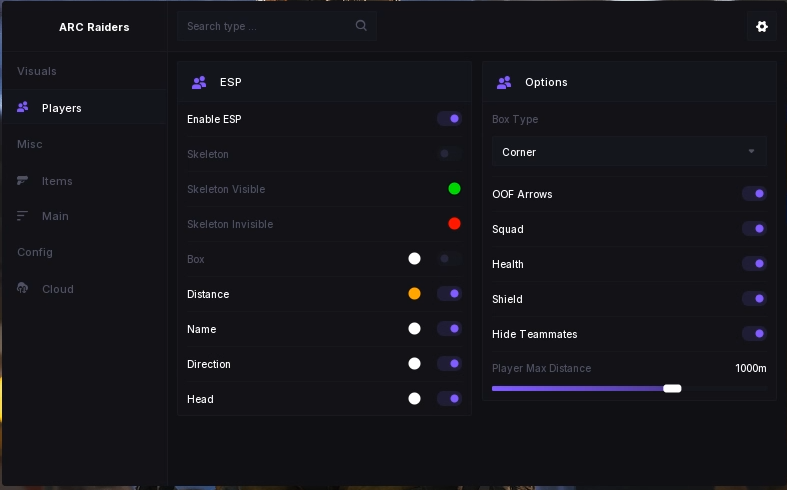Click the Cloud config icon
The width and height of the screenshot is (787, 490).
point(23,289)
